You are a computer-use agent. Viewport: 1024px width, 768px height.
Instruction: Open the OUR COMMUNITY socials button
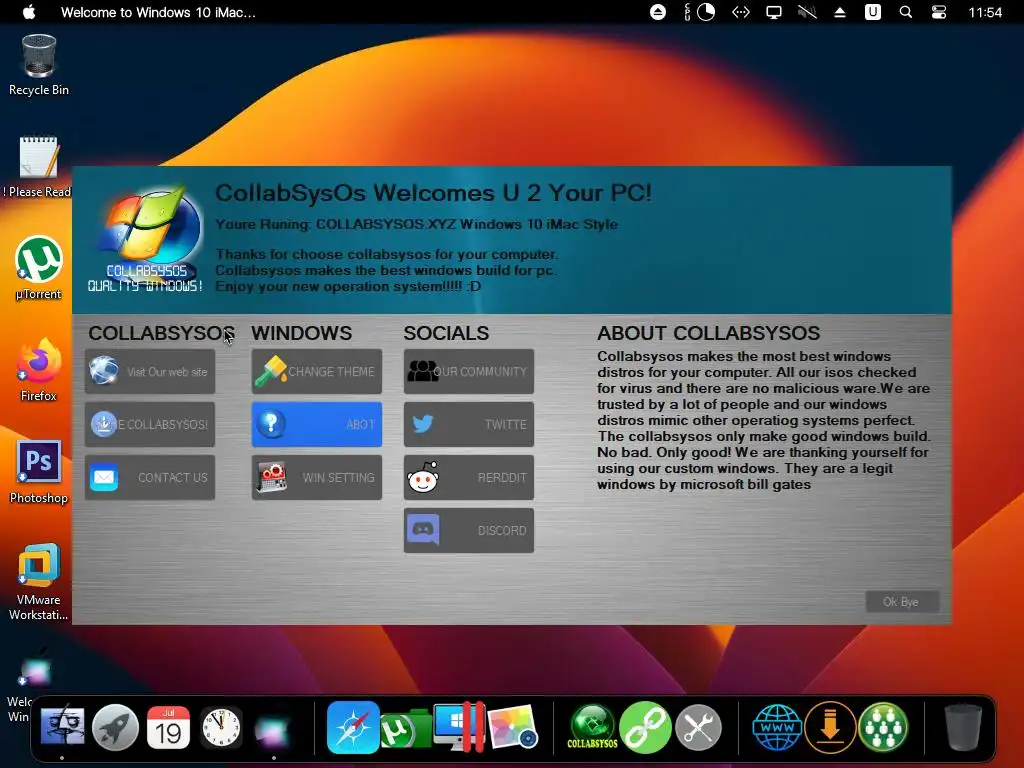469,372
